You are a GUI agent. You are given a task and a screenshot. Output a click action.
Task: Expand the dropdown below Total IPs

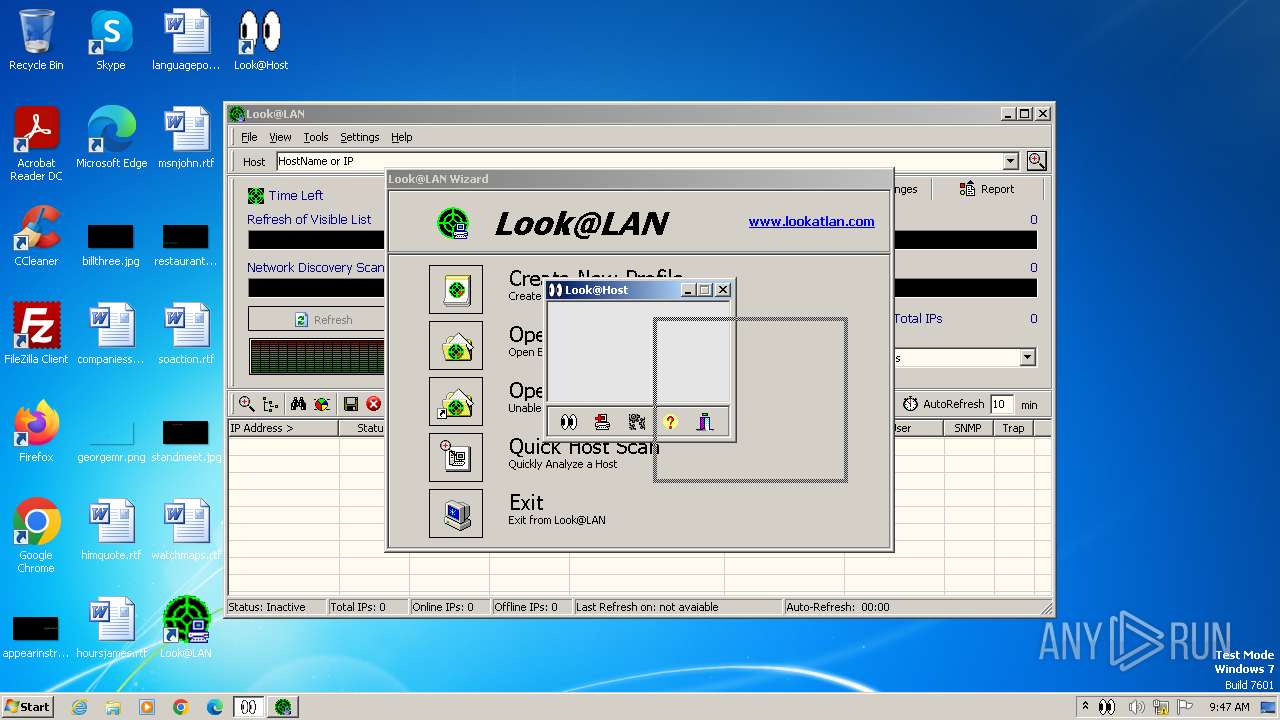[x=1027, y=357]
